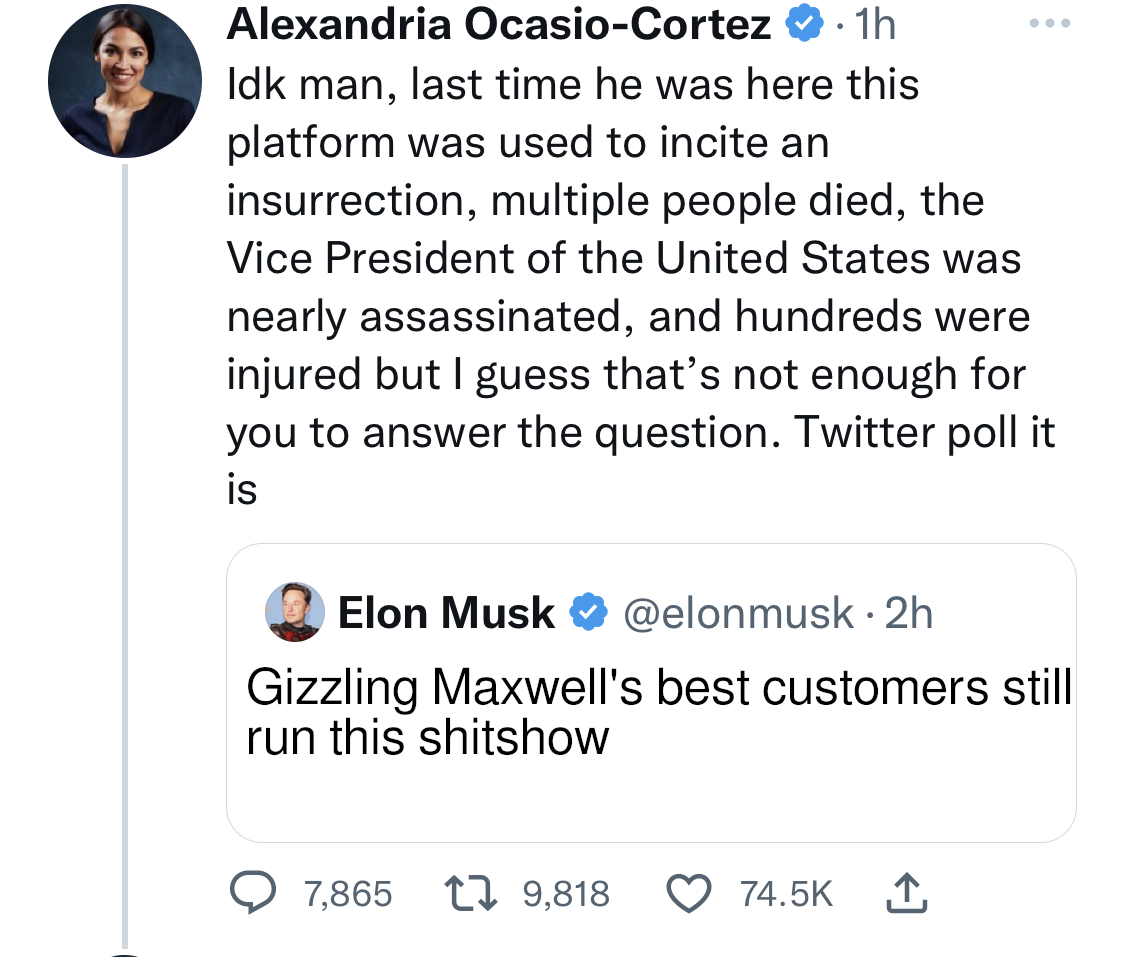The image size is (1125, 957).
Task: Open the quoted tweet about Maxwell's customers
Action: [x=651, y=693]
